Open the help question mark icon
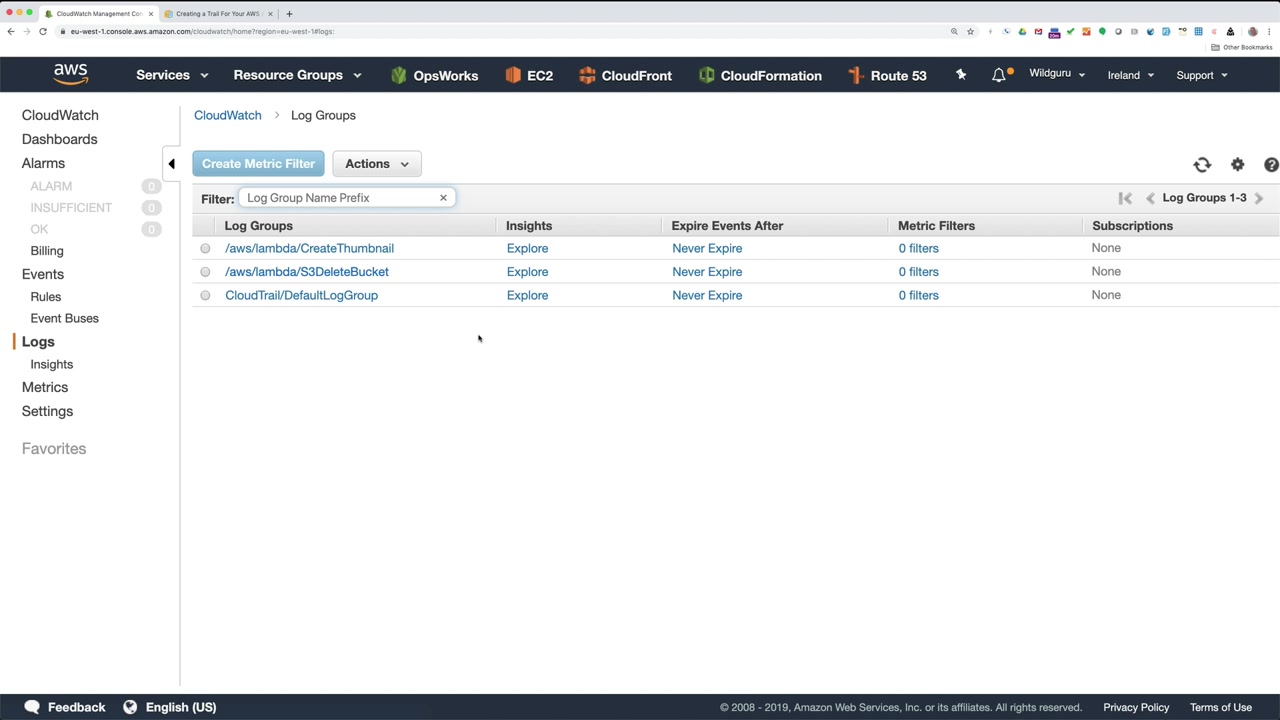Image resolution: width=1280 pixels, height=720 pixels. pyautogui.click(x=1271, y=165)
